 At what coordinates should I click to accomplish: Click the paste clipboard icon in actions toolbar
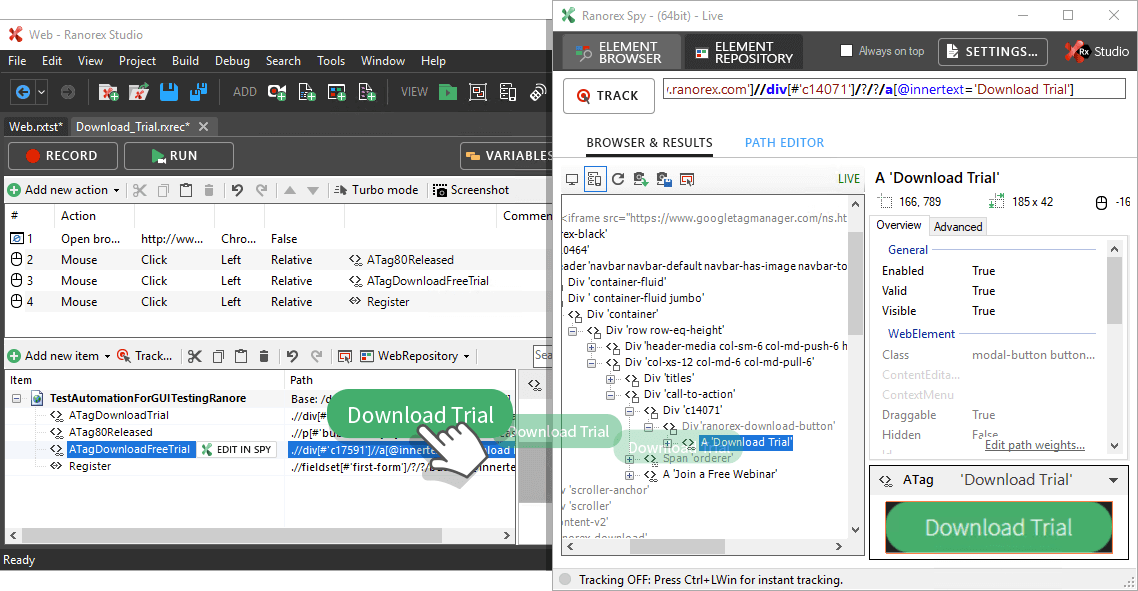click(x=186, y=190)
